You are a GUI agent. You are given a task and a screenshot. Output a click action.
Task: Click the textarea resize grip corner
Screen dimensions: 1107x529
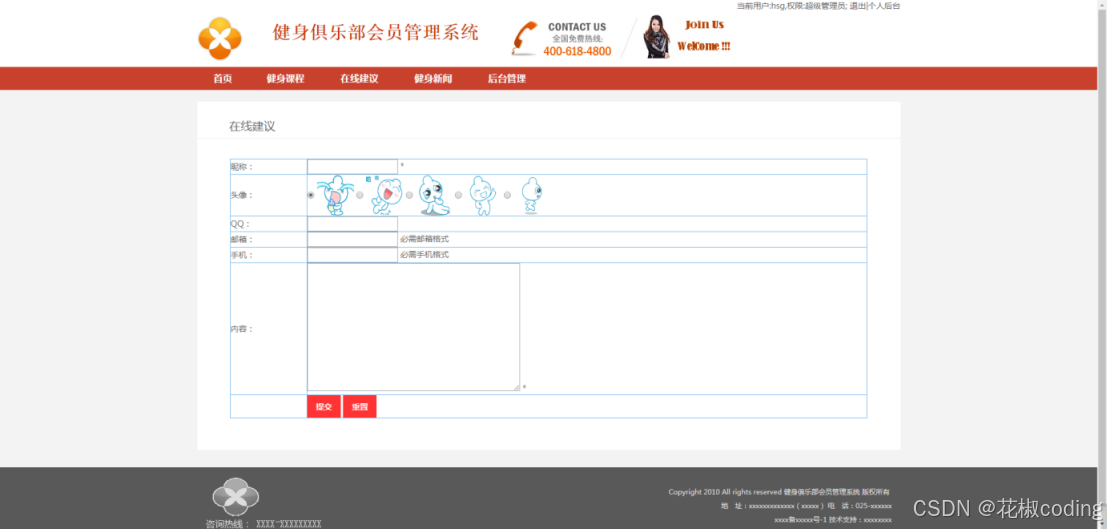517,387
